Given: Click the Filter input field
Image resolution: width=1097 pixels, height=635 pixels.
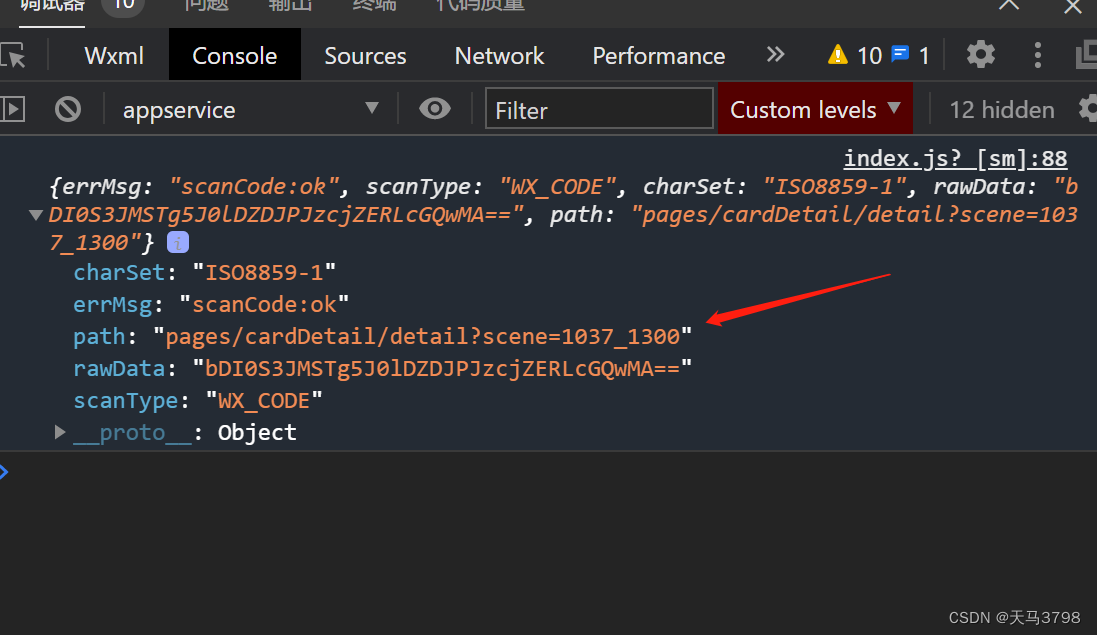Looking at the screenshot, I should click(x=598, y=110).
